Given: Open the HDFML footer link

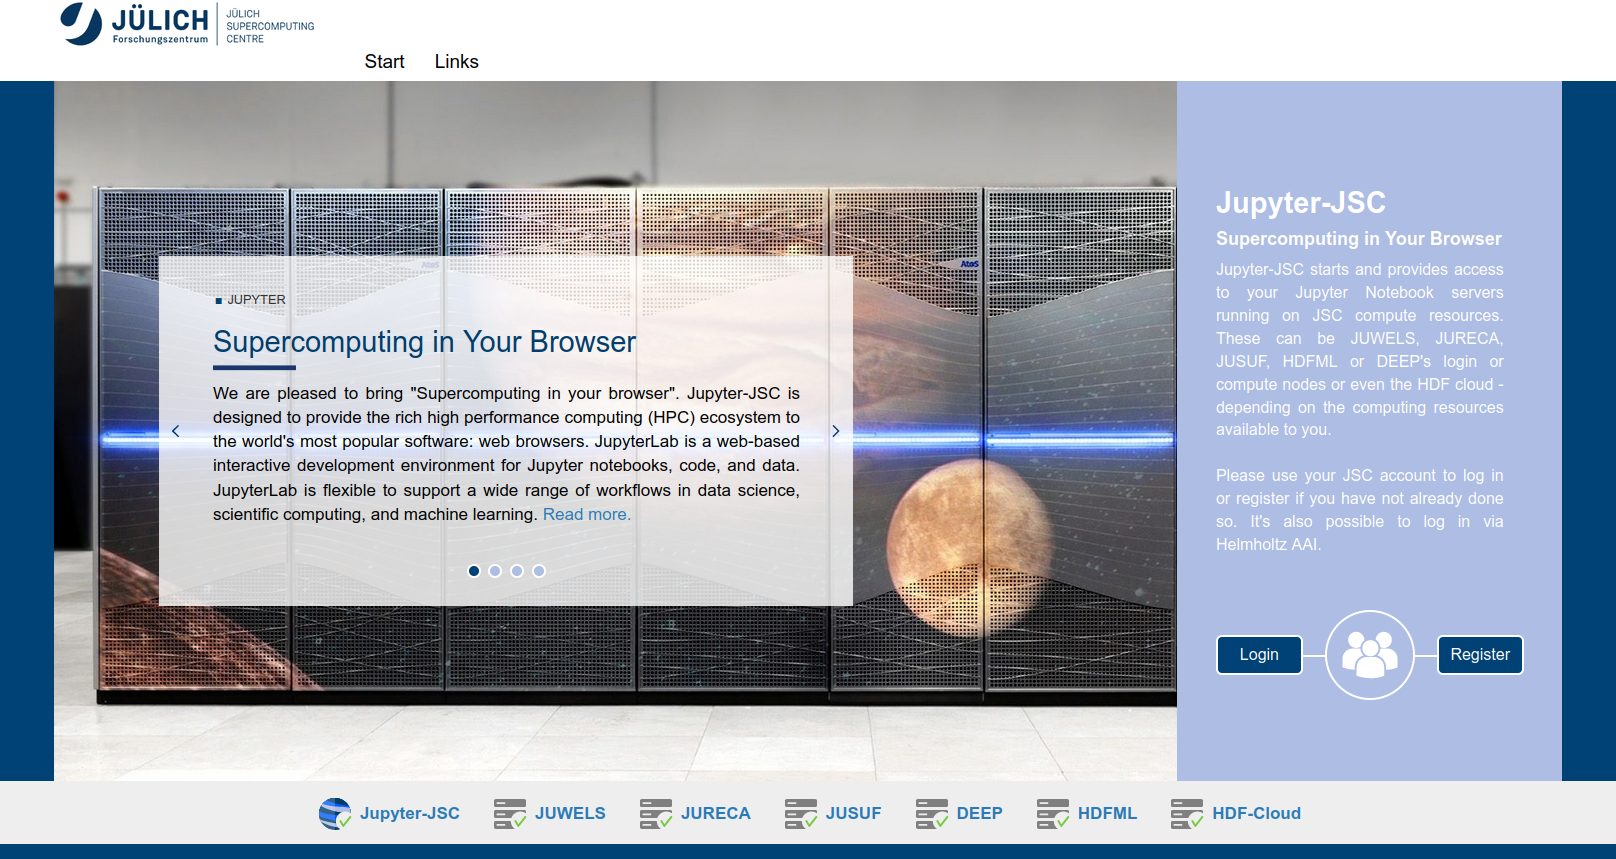Looking at the screenshot, I should 1108,814.
